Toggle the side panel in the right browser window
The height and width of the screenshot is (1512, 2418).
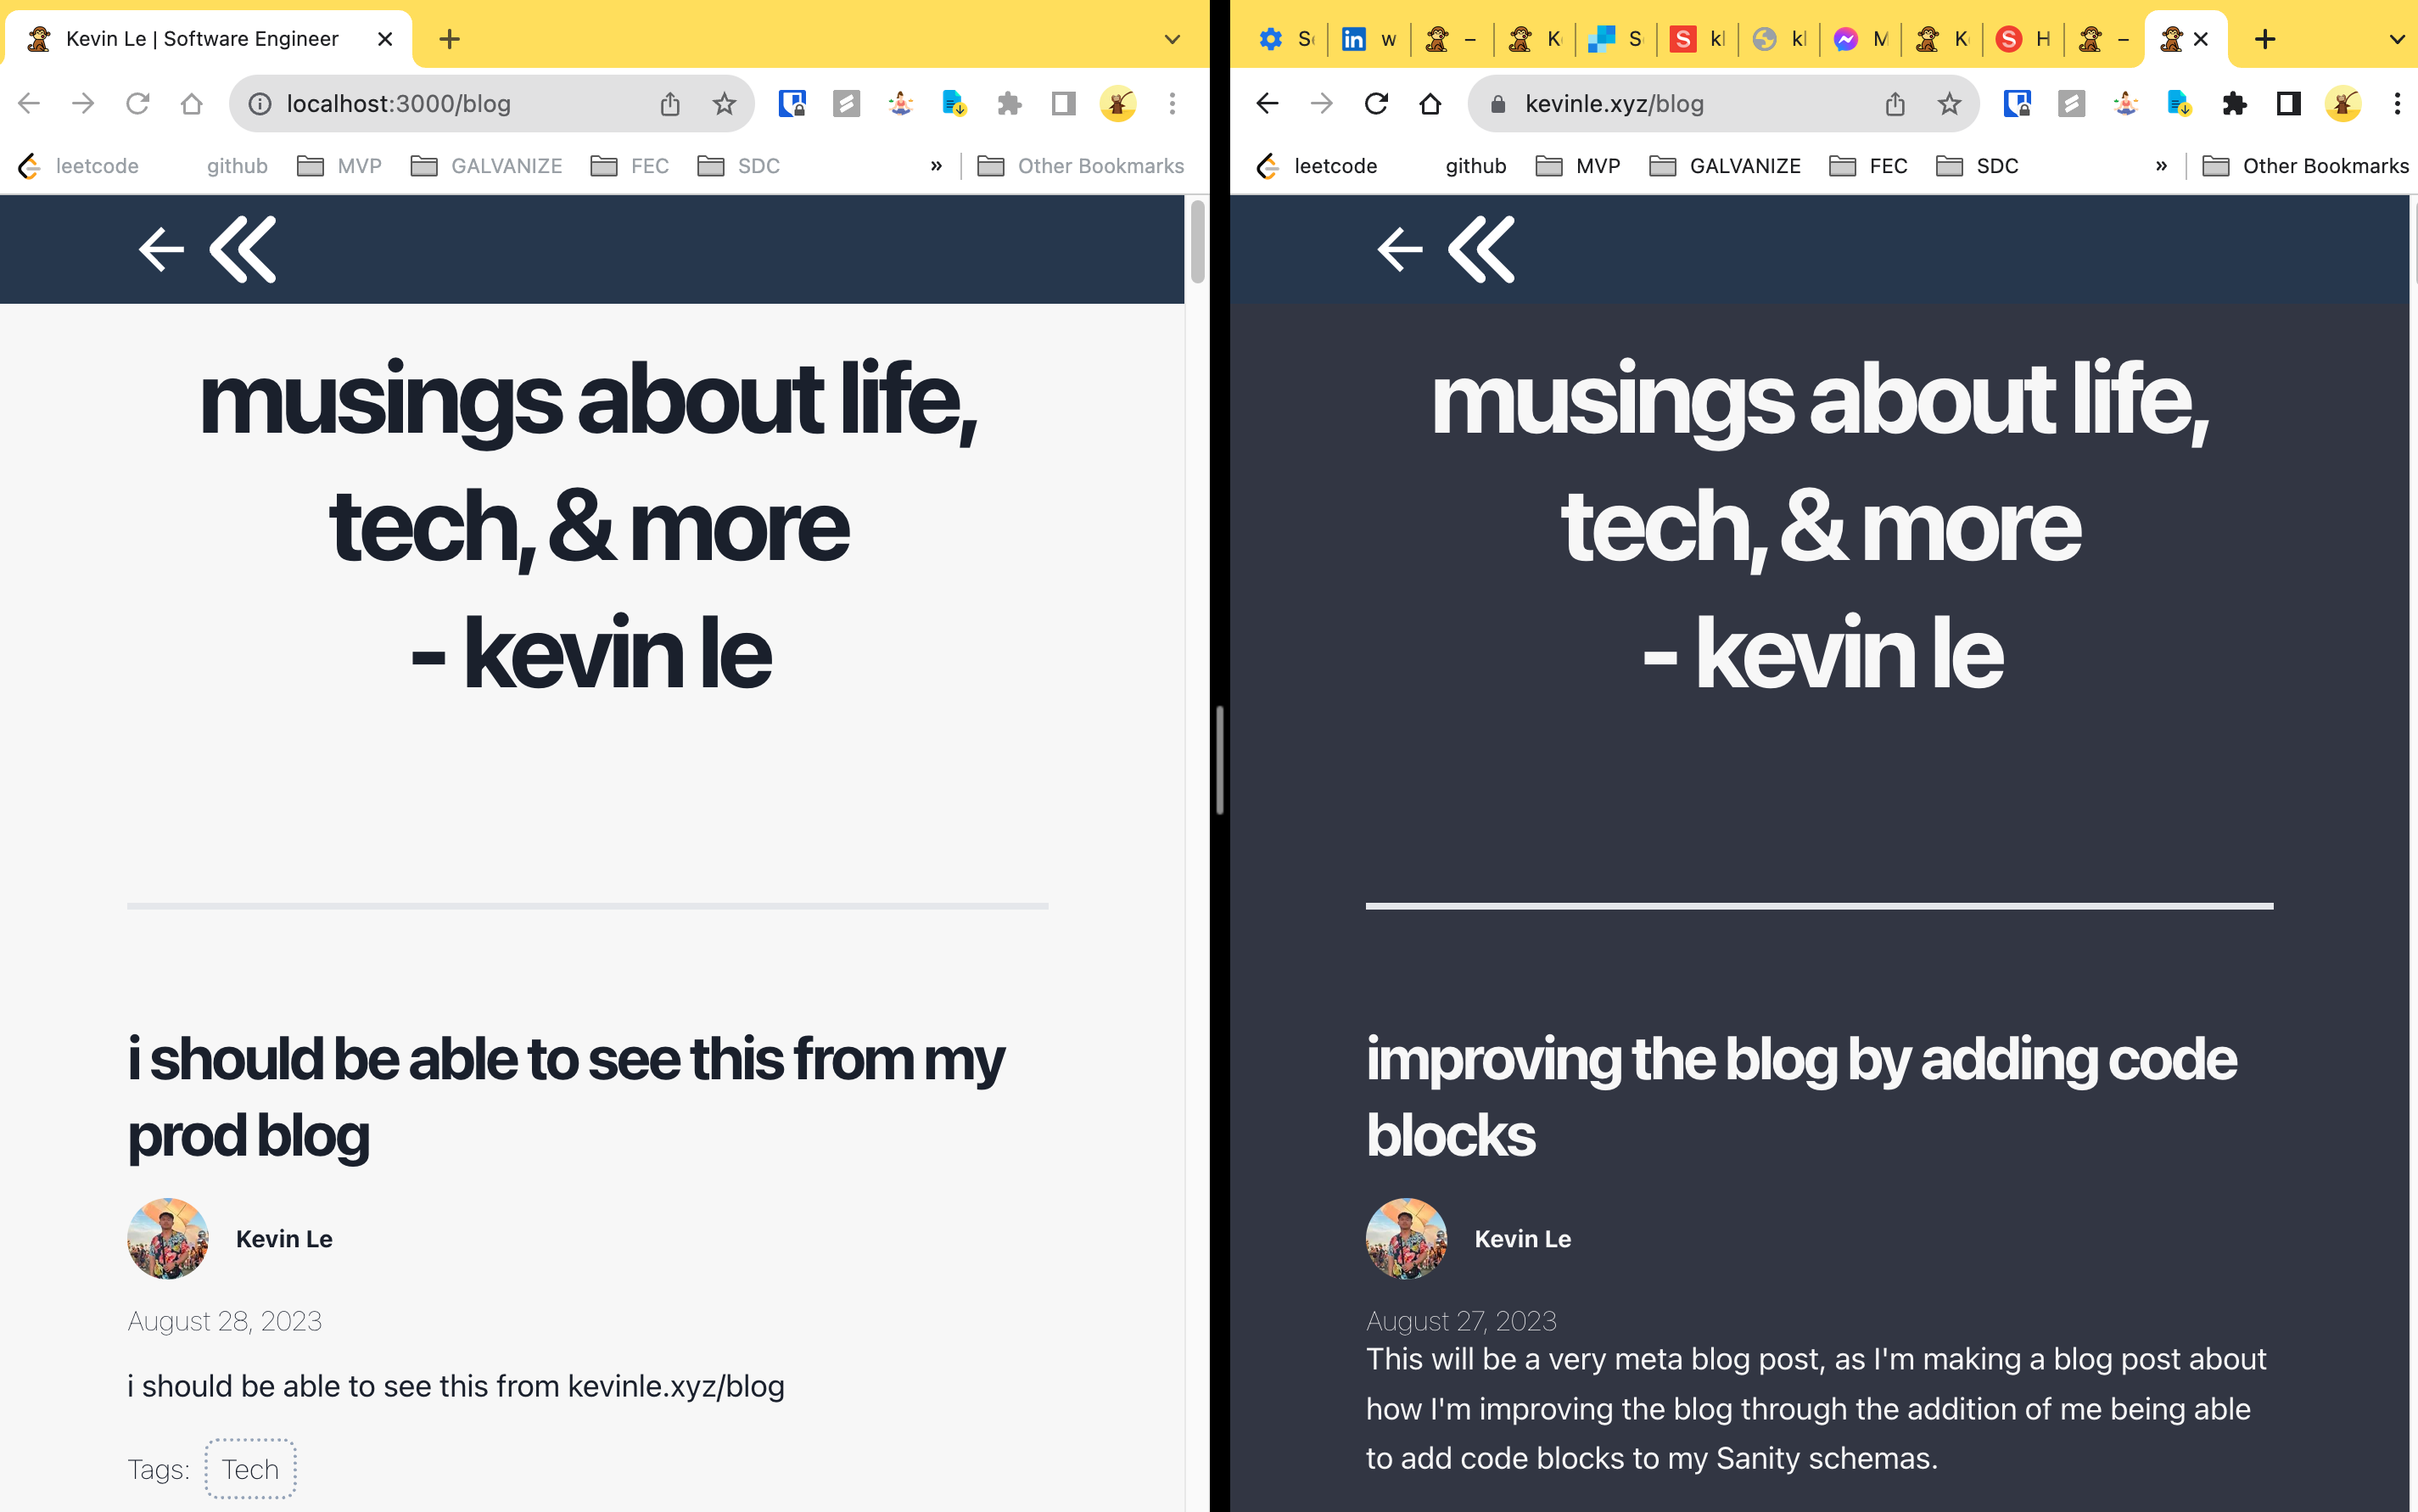2288,104
